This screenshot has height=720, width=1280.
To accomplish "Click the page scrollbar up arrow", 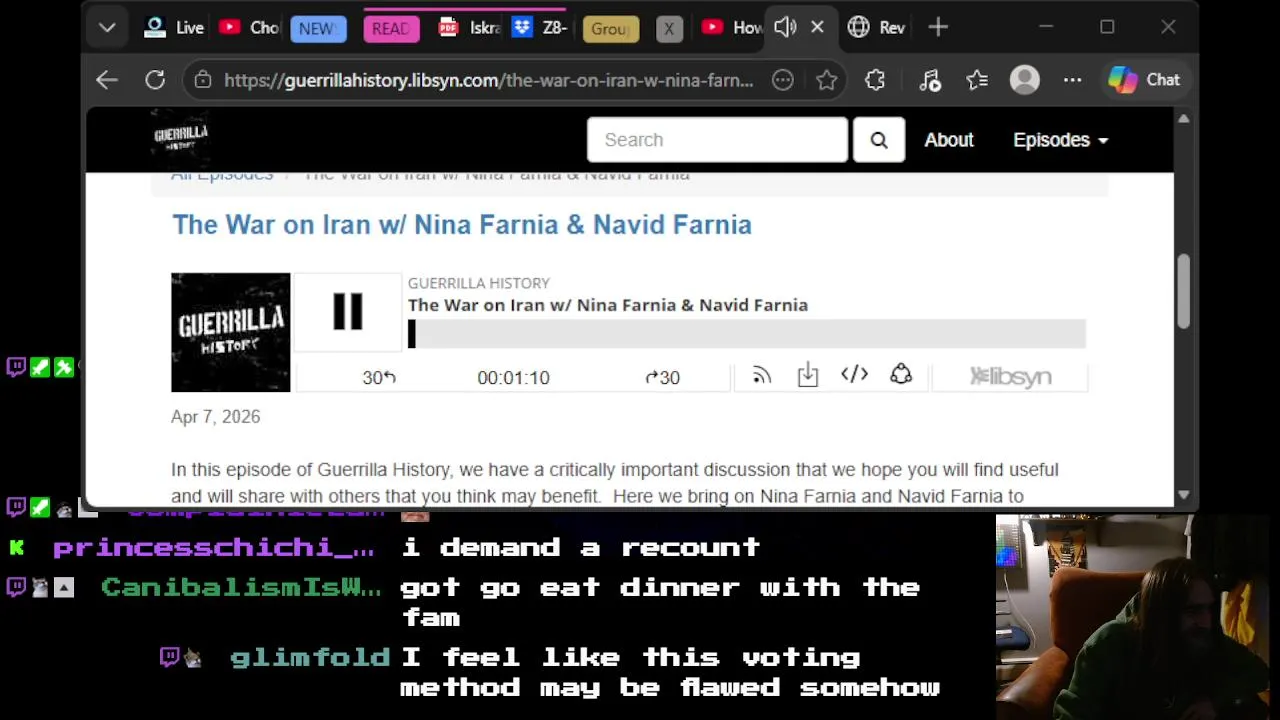I will tap(1184, 119).
